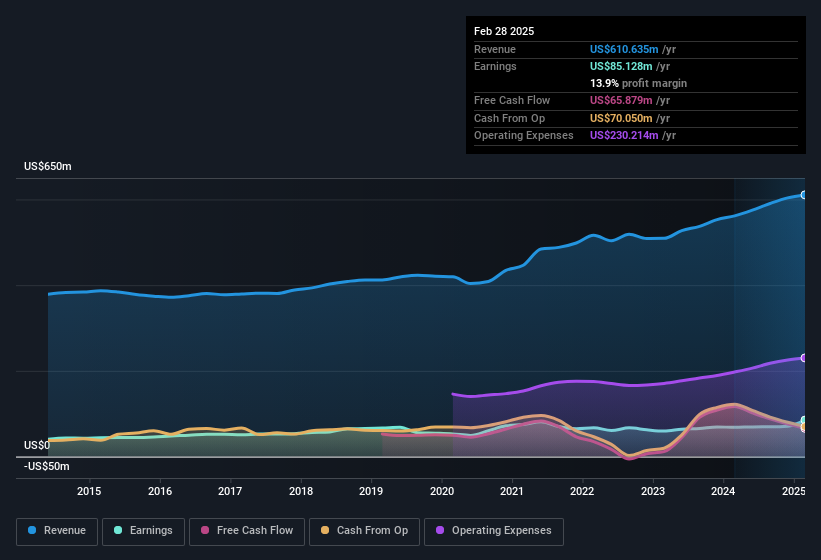The height and width of the screenshot is (560, 821).
Task: Click the Operating Expenses tooltip label
Action: (524, 136)
